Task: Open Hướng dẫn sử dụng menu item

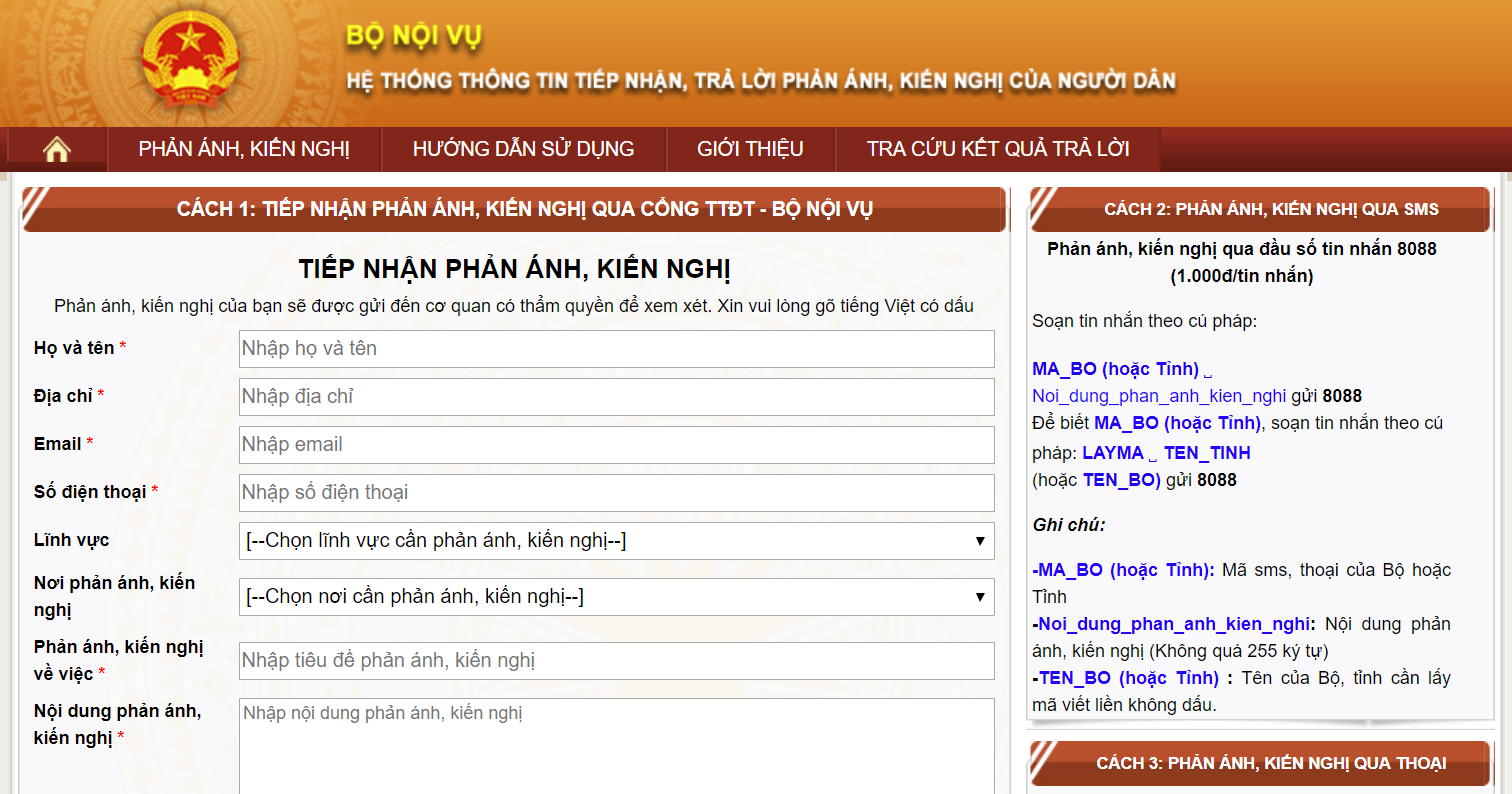Action: coord(523,150)
